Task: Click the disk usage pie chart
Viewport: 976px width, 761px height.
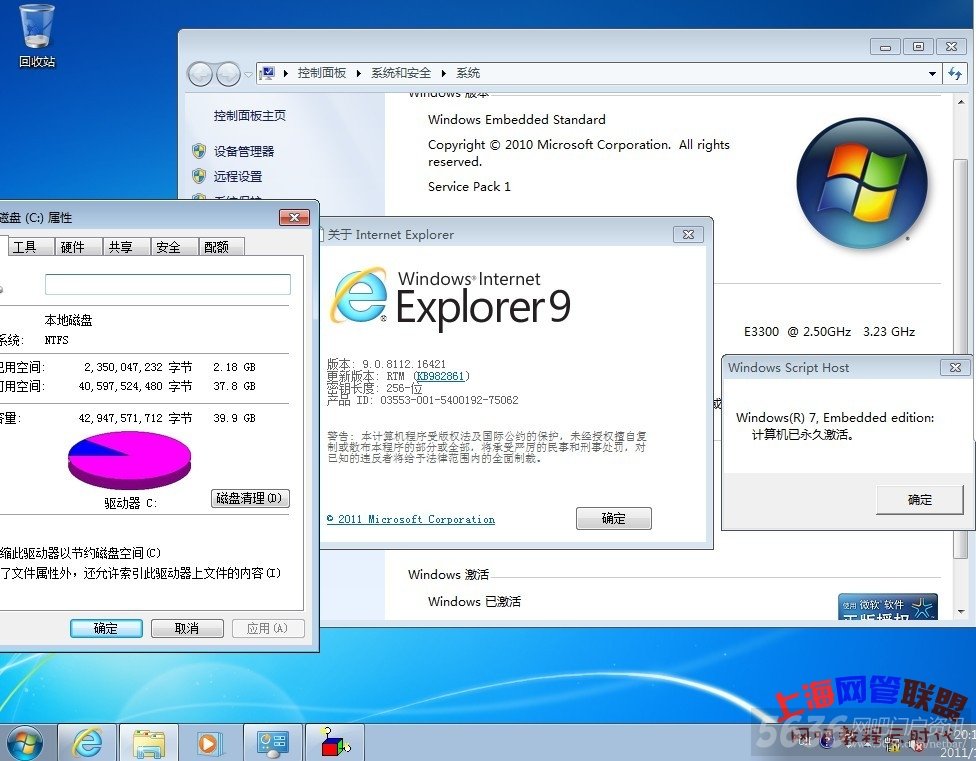Action: coord(129,459)
